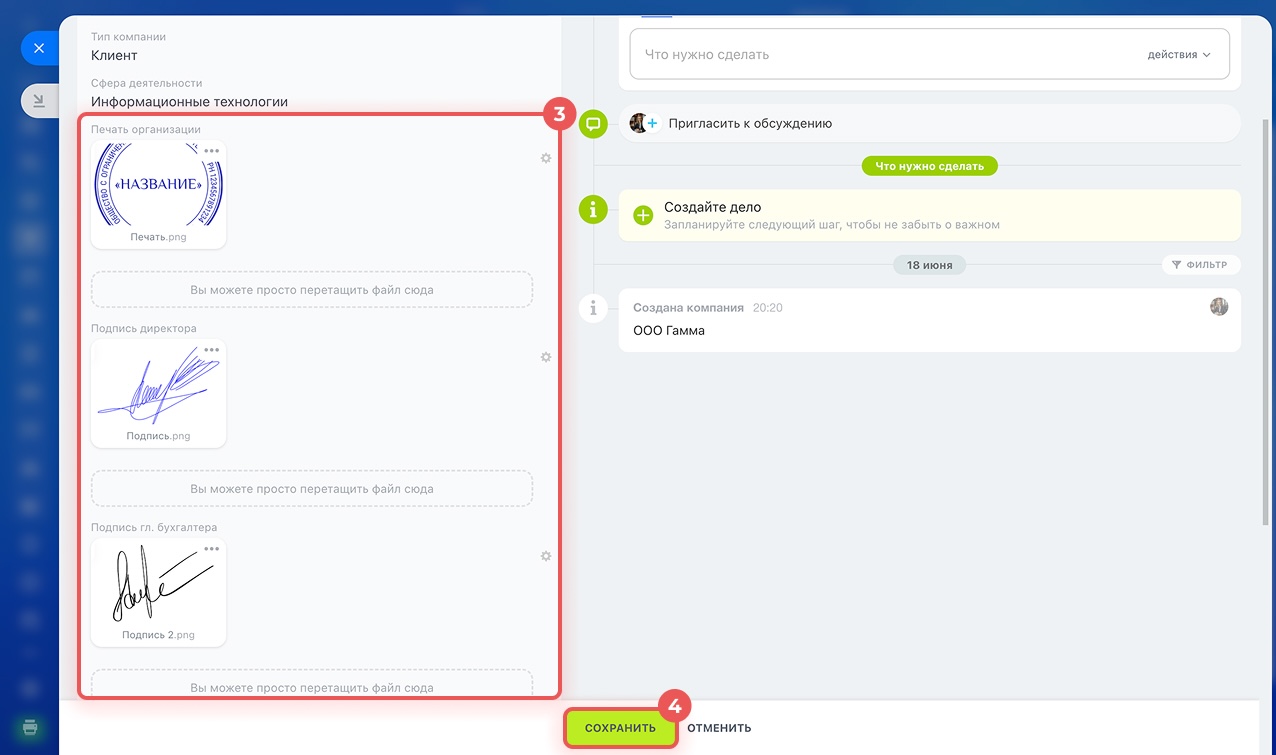Click the green plus icon to create activity
This screenshot has width=1276, height=755.
(x=644, y=215)
